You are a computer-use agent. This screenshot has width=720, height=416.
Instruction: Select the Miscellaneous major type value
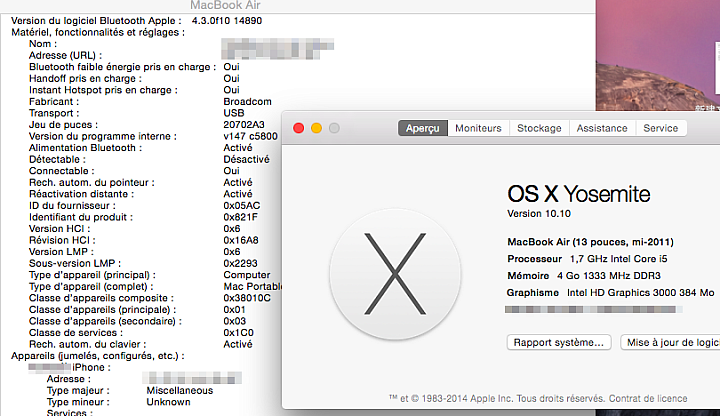click(180, 391)
